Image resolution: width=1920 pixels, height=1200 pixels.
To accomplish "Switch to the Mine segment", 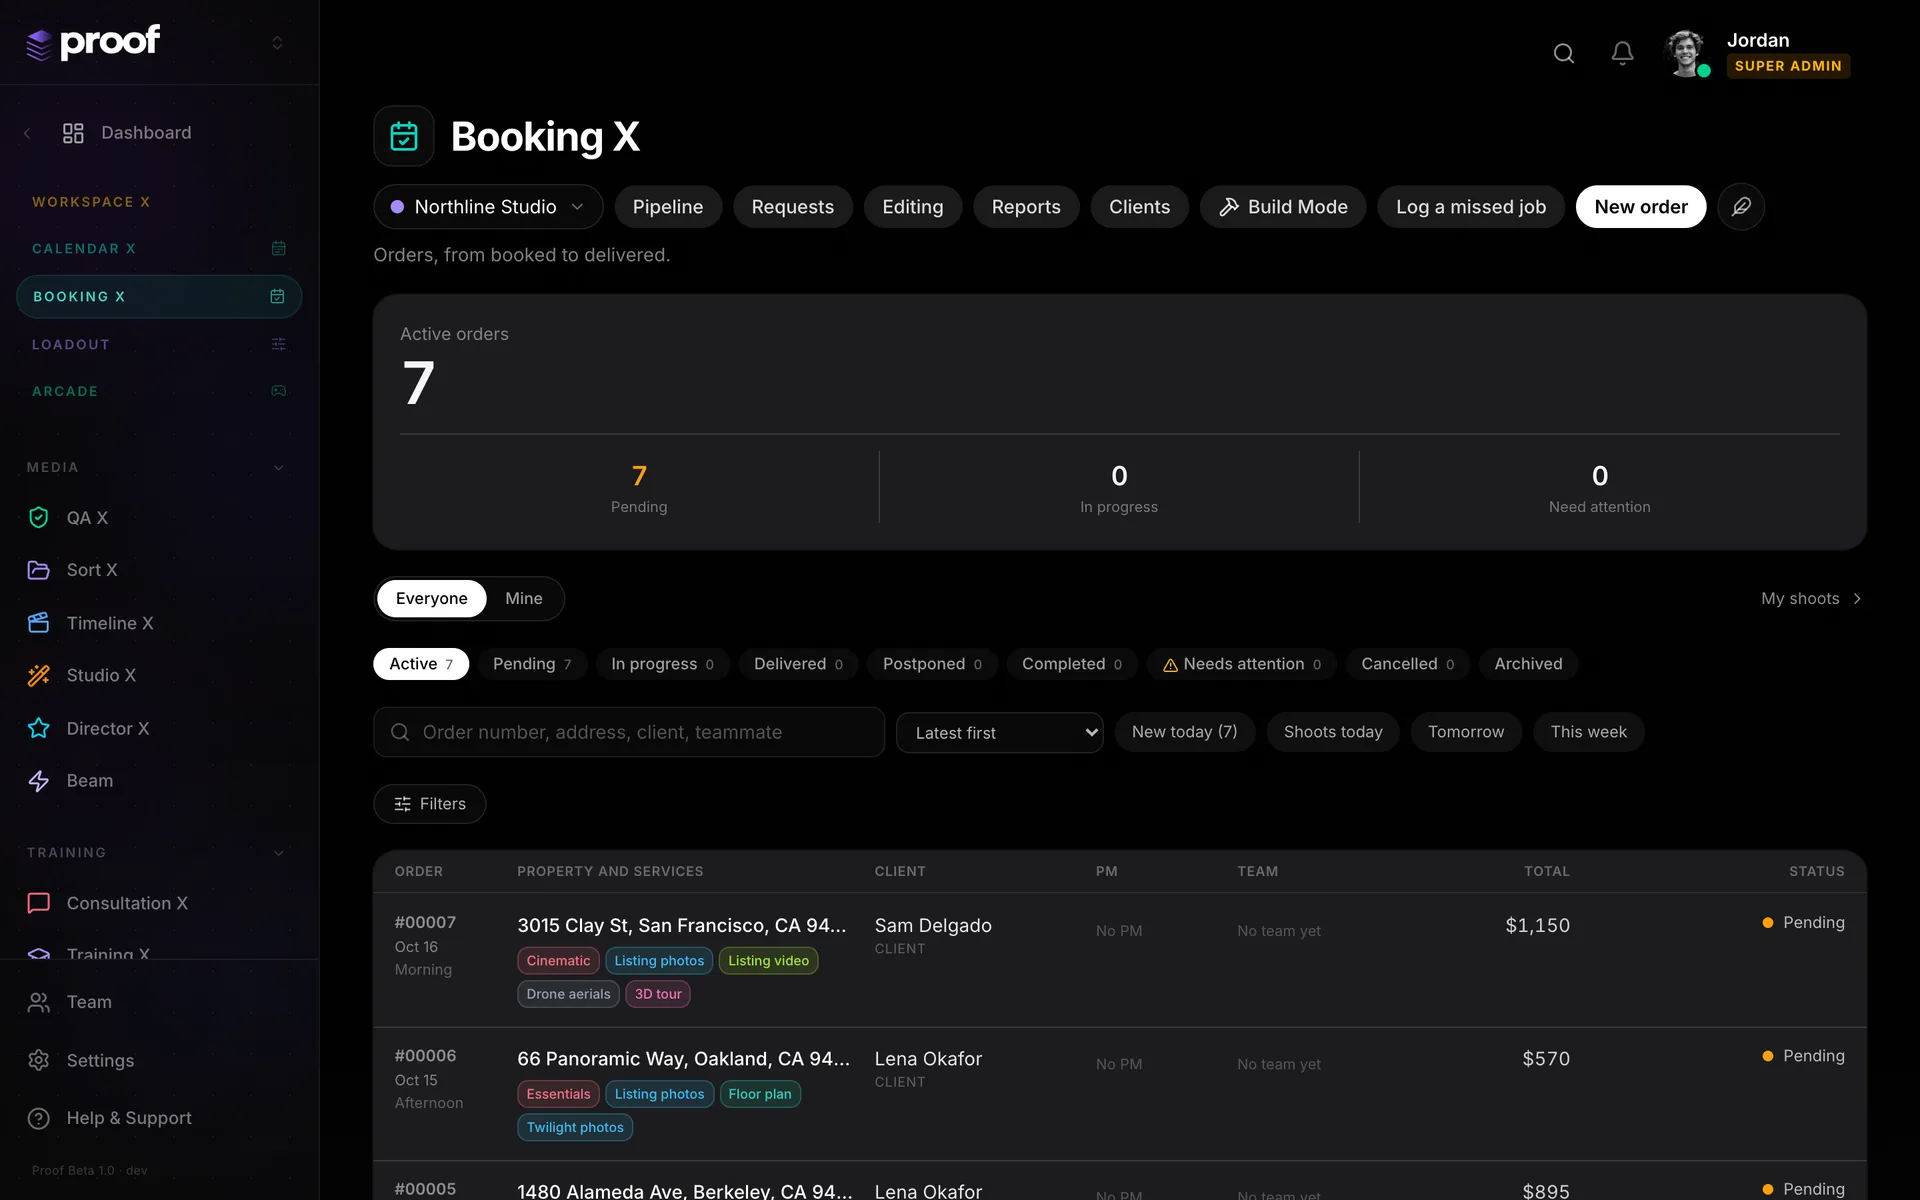I will click(x=524, y=598).
